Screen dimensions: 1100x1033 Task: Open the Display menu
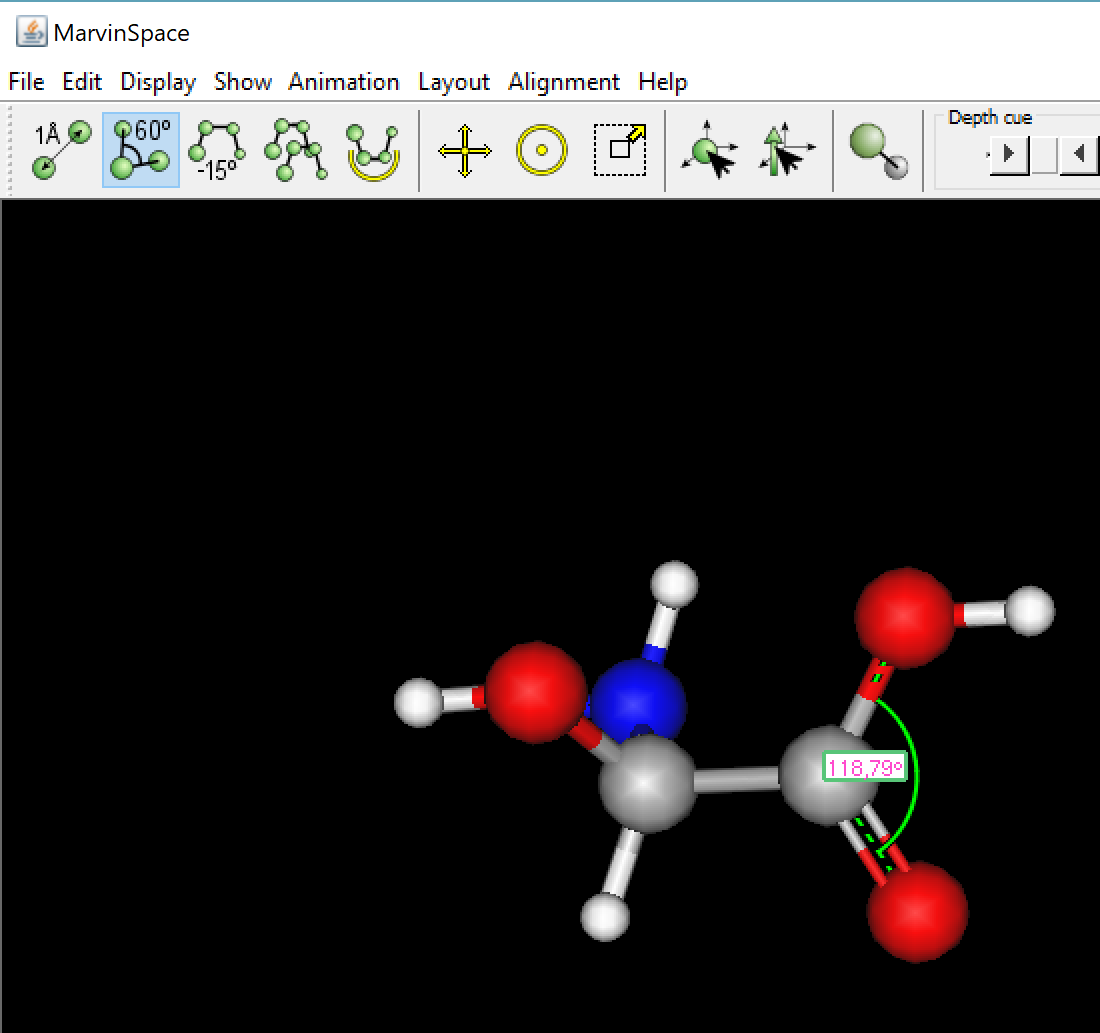[158, 82]
